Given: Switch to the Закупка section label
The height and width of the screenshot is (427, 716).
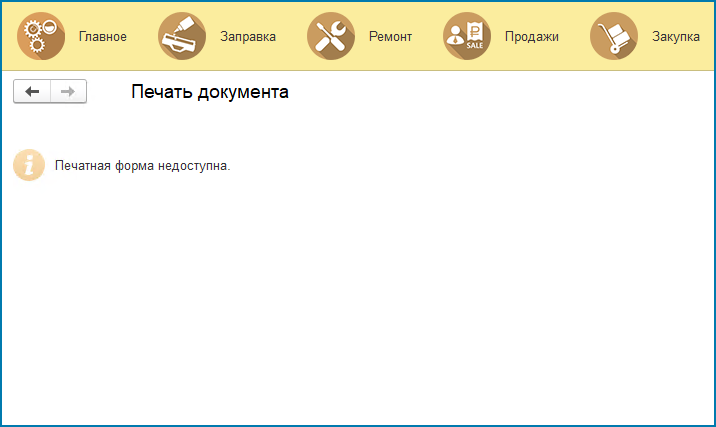Looking at the screenshot, I should click(676, 37).
